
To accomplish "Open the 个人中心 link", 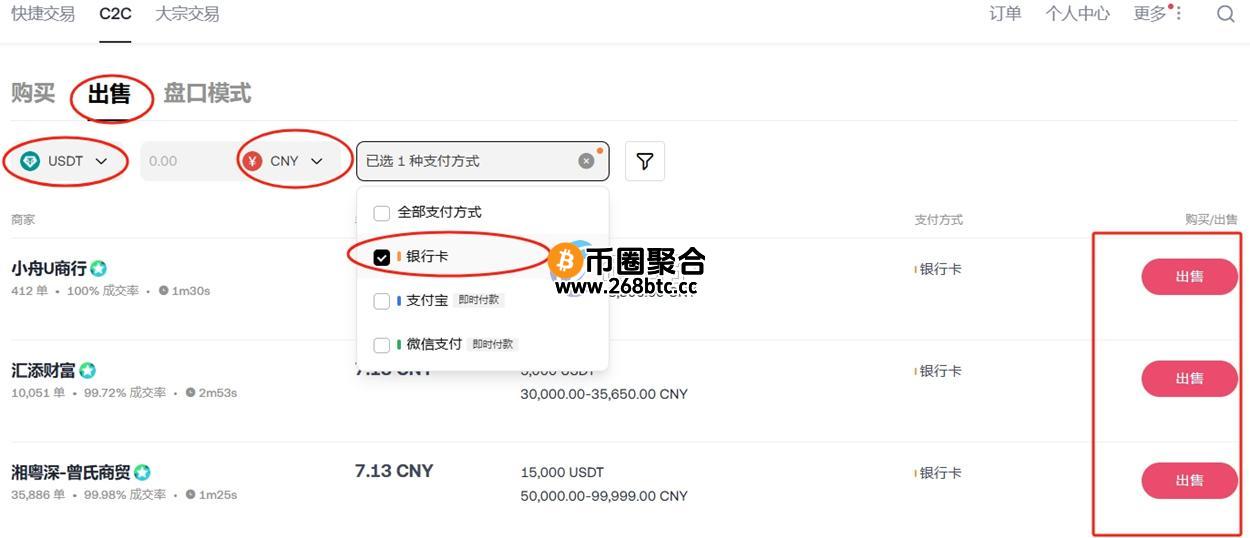I will tap(1078, 14).
